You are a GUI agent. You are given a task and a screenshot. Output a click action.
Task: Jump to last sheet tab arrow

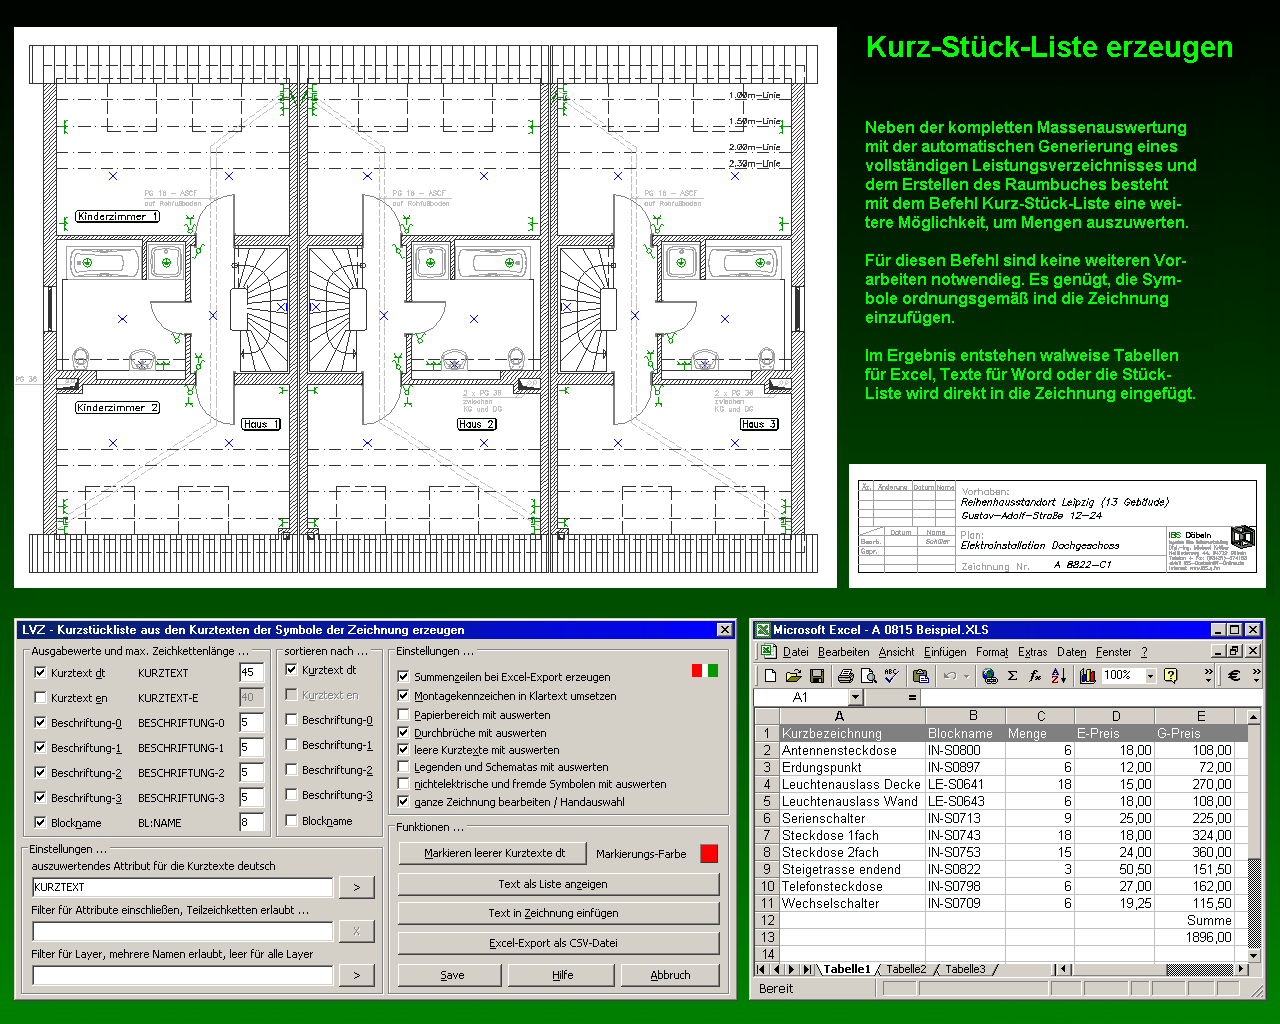[x=807, y=969]
